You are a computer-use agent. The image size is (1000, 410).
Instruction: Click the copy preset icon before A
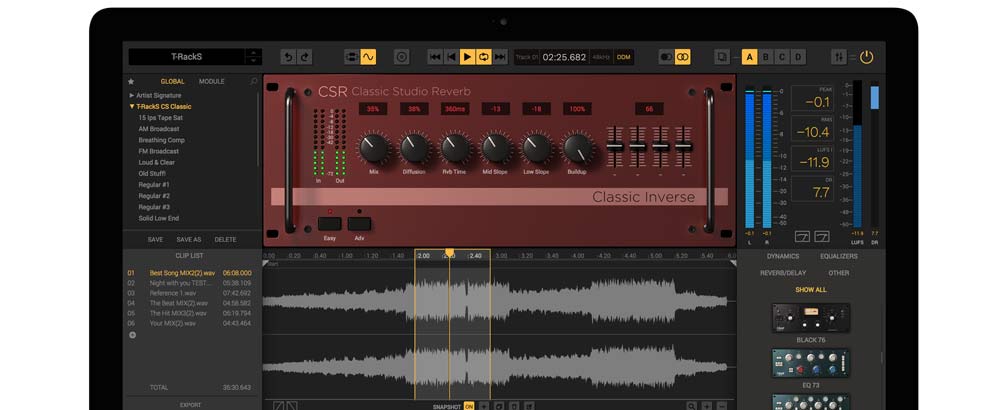(722, 57)
